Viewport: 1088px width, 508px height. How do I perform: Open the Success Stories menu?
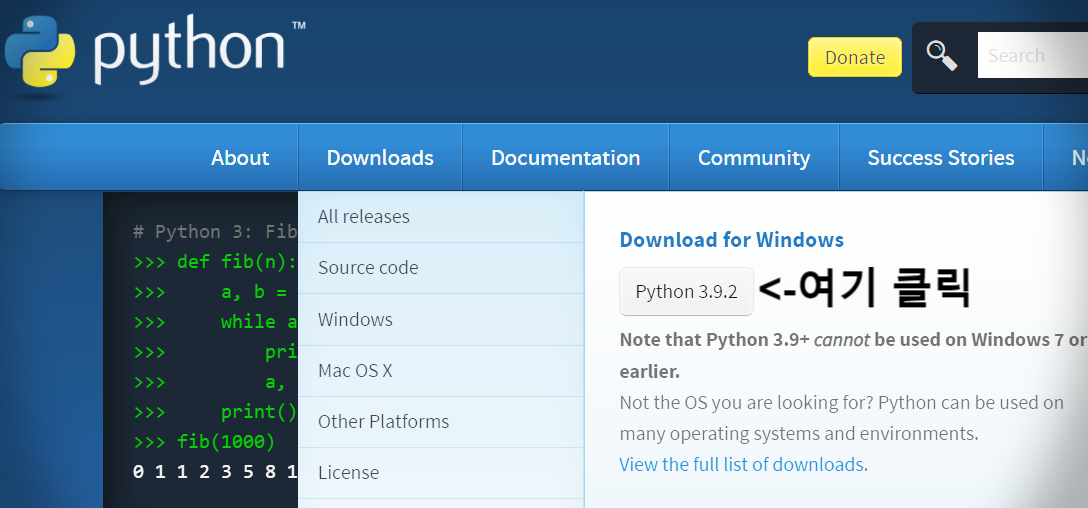click(941, 158)
